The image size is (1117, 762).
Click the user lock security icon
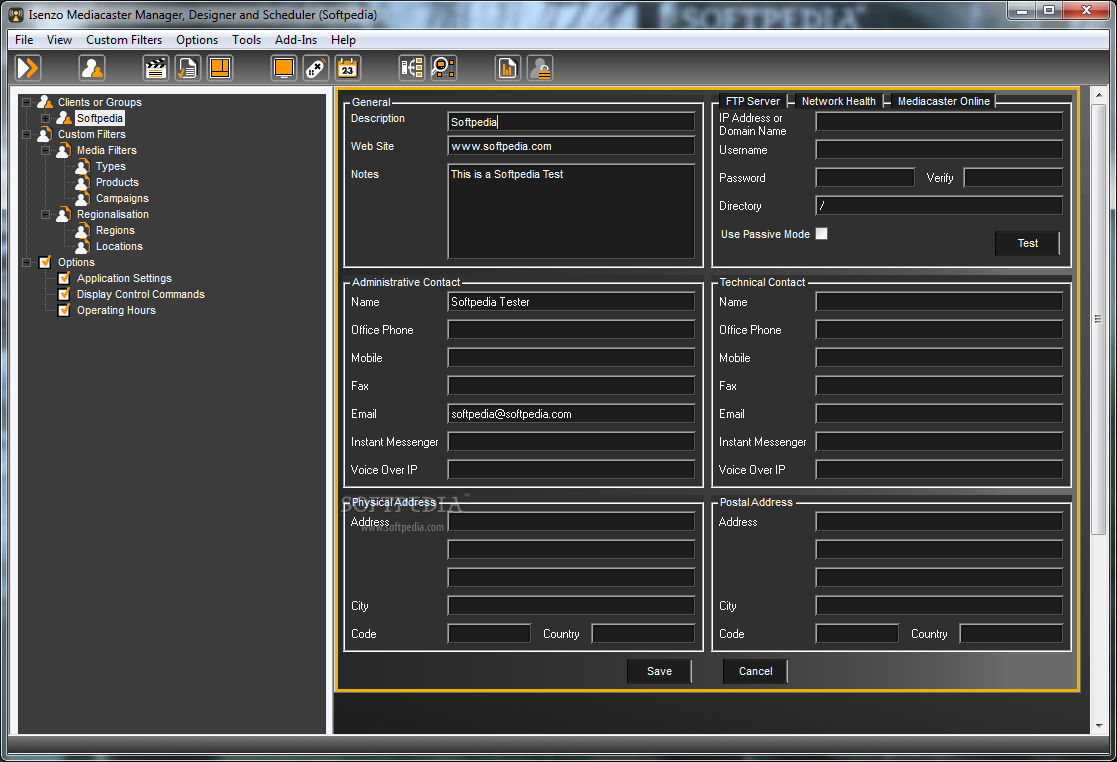click(540, 68)
